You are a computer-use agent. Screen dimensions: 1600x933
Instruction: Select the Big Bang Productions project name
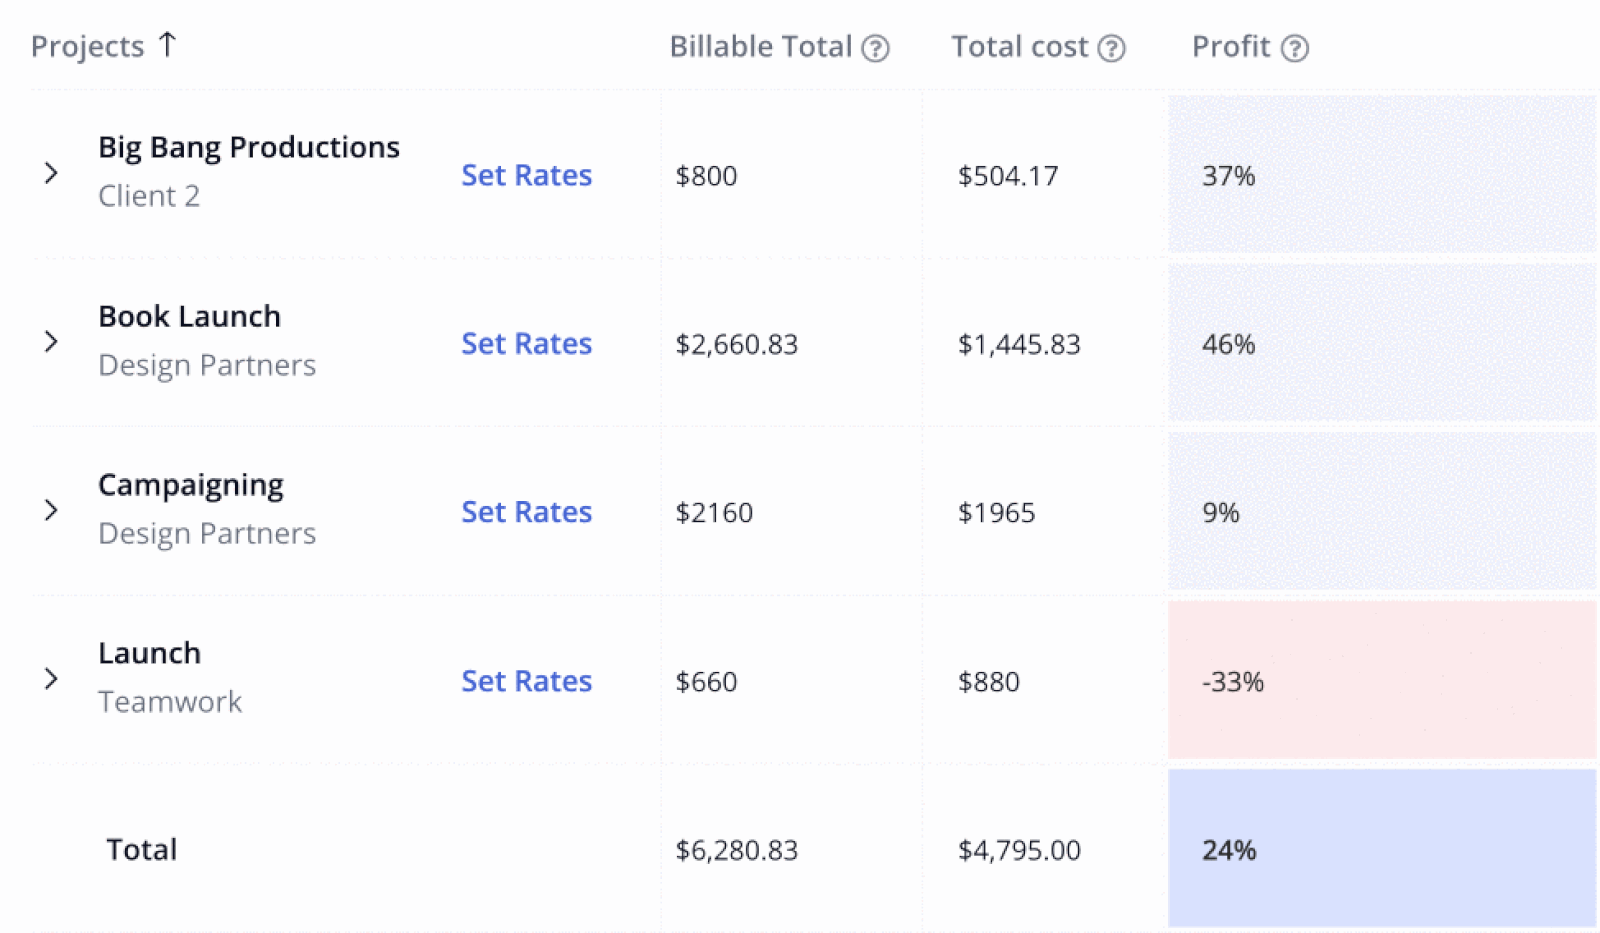248,146
